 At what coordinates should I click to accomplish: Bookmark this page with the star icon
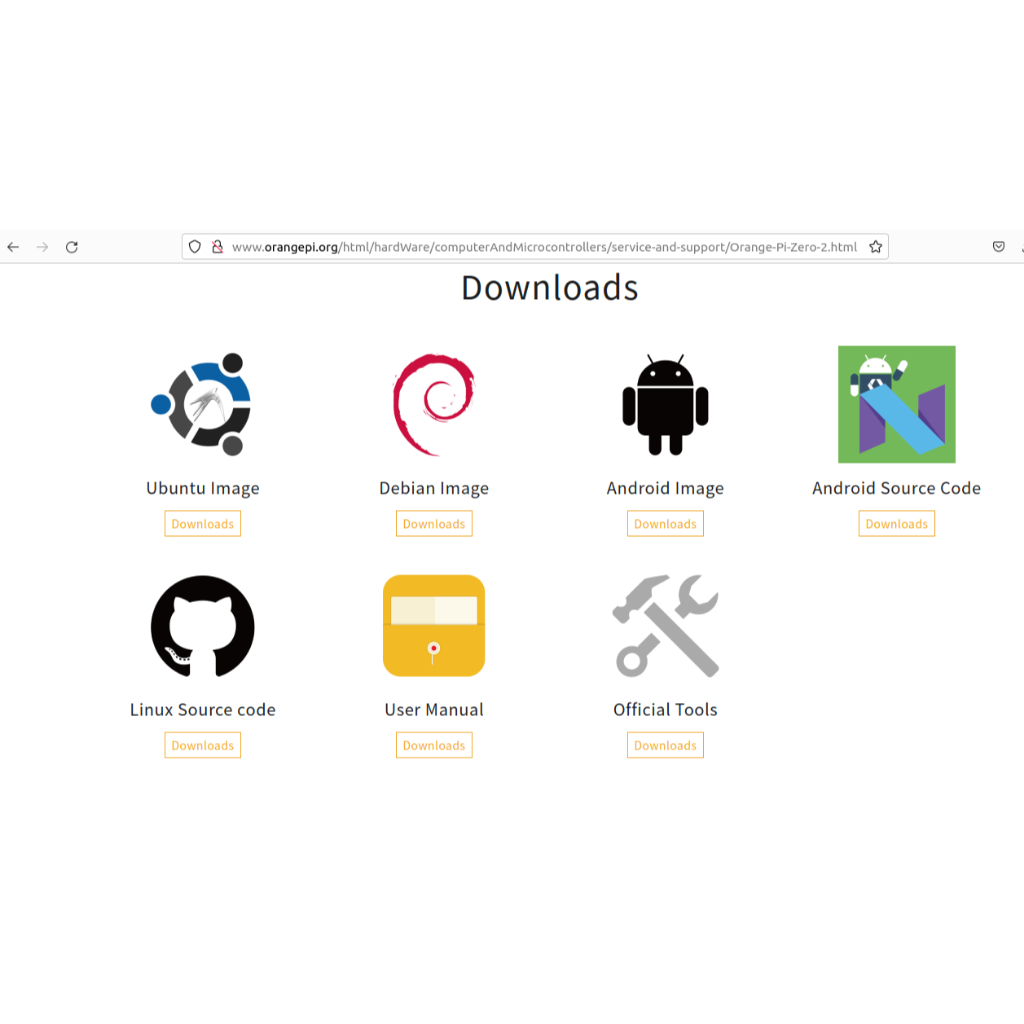[x=875, y=247]
